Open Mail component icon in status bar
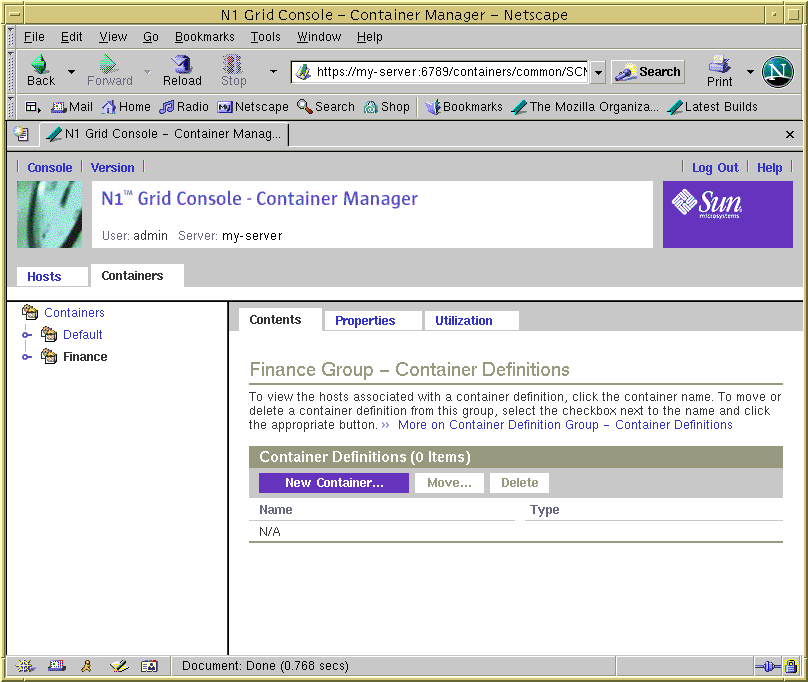Viewport: 808px width, 682px height. (x=57, y=666)
